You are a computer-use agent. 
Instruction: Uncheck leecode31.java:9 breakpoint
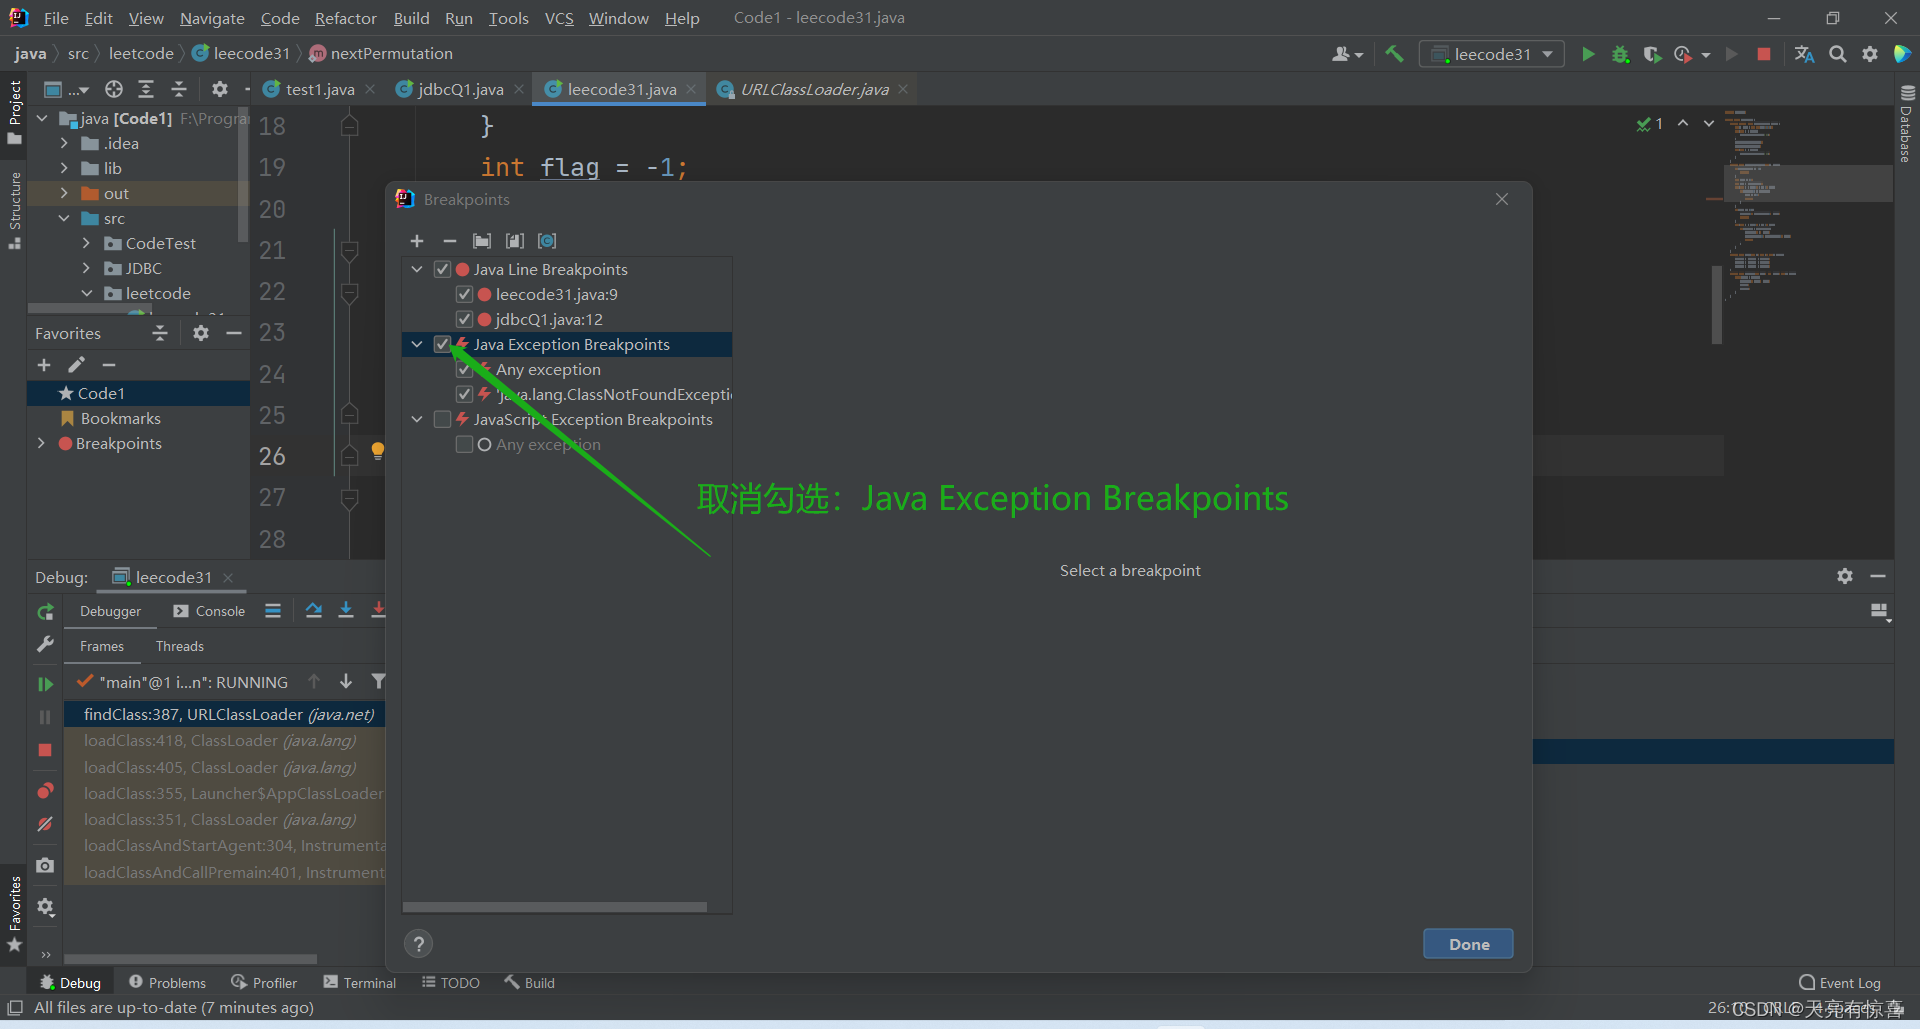(464, 294)
